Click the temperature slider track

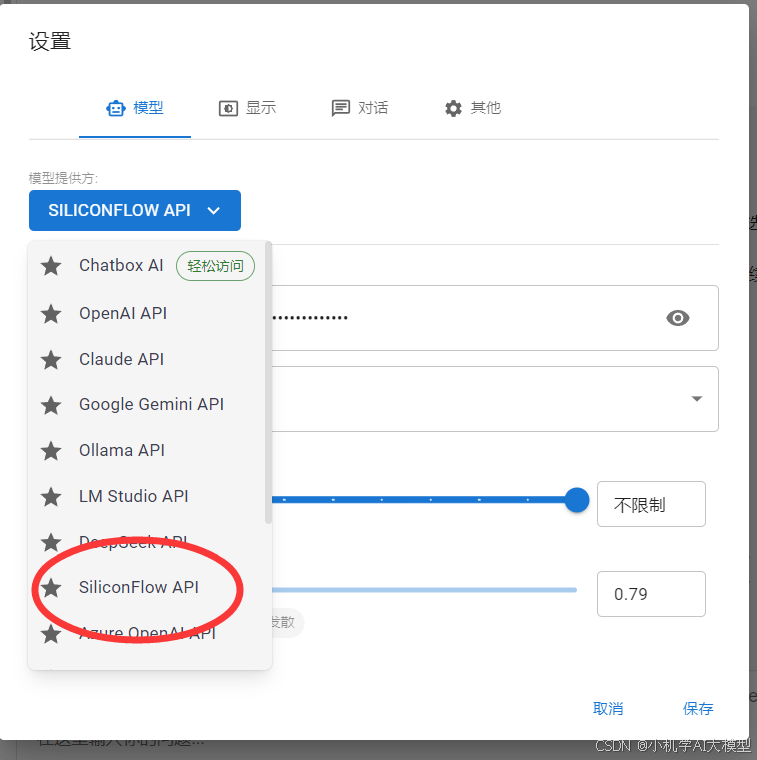point(424,590)
